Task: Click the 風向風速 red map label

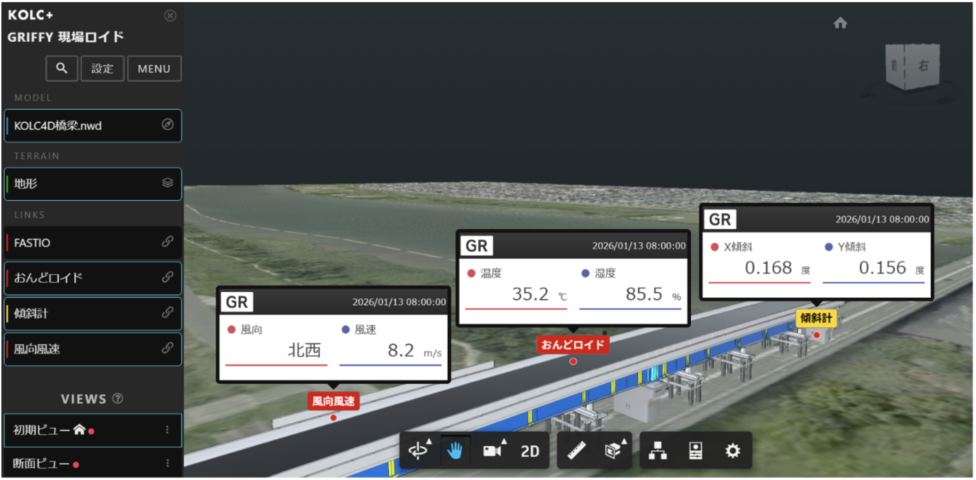Action: 333,400
